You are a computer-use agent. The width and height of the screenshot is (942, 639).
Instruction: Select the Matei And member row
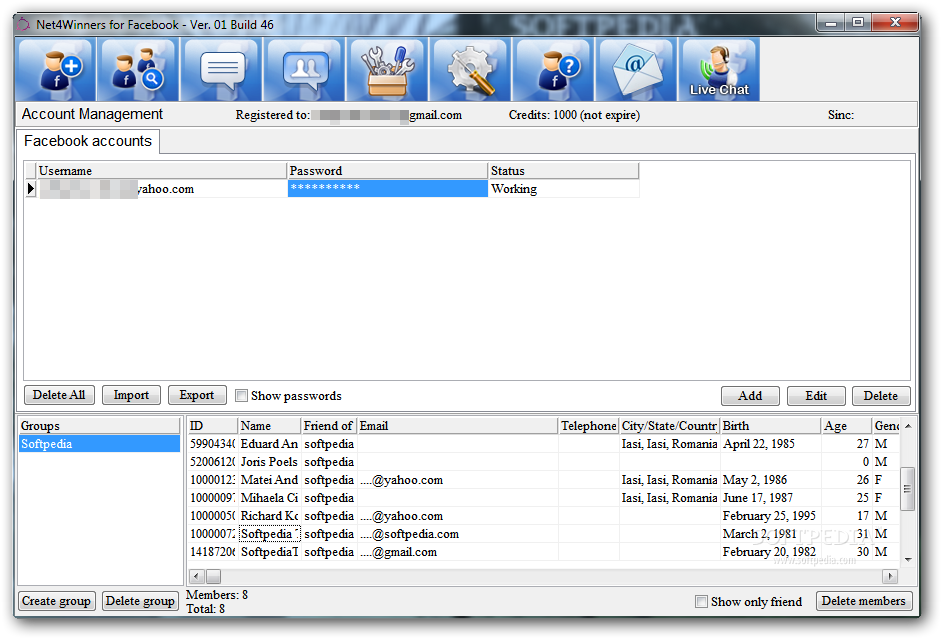point(544,480)
